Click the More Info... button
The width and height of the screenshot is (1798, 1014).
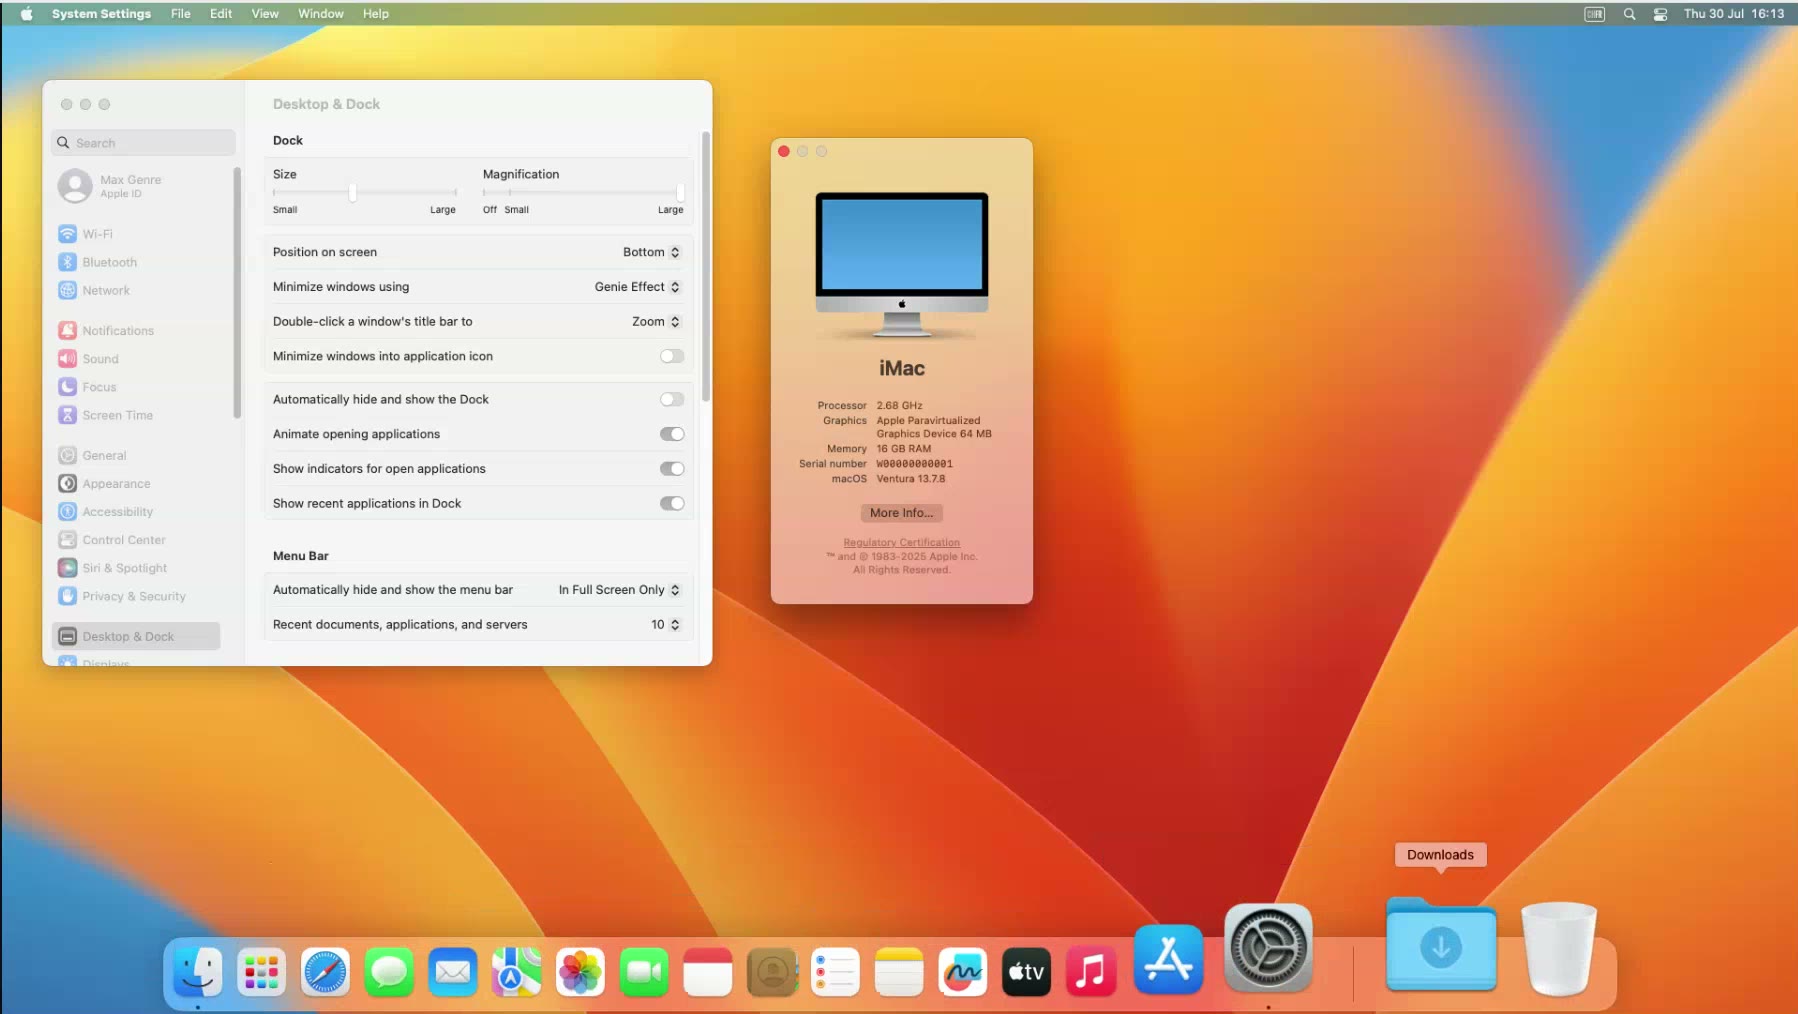tap(901, 513)
